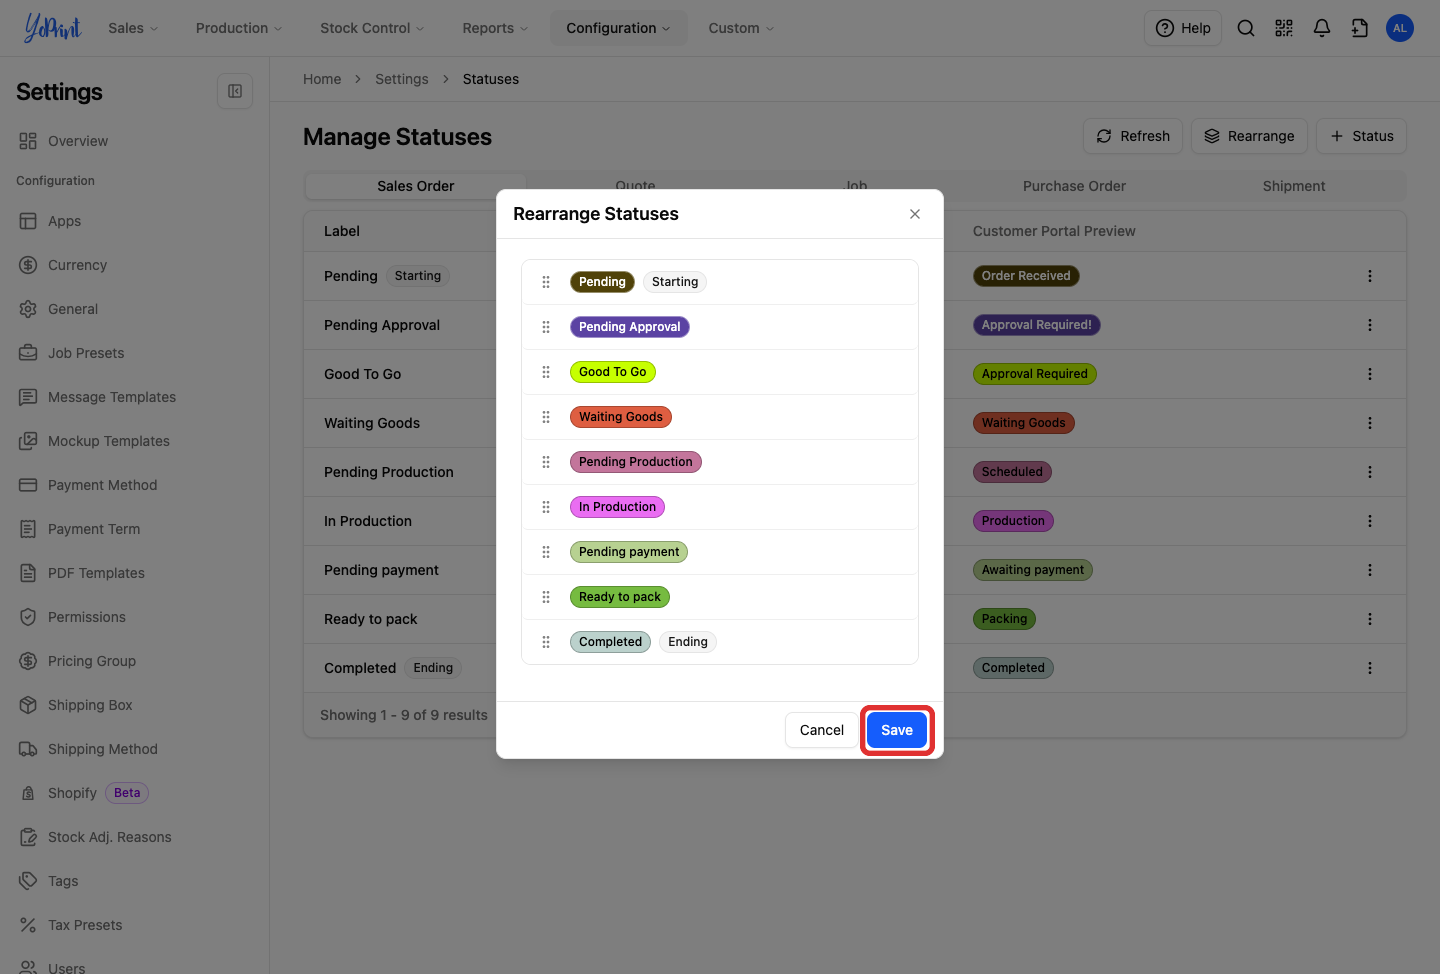Click the Rearrange button
Viewport: 1440px width, 974px height.
click(1249, 136)
